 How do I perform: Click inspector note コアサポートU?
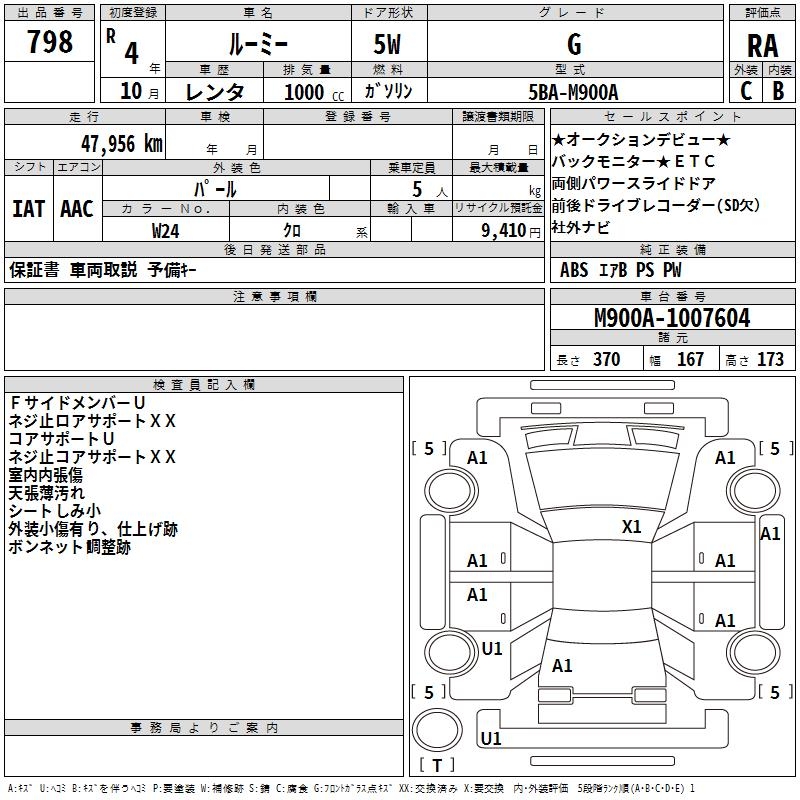(61, 439)
